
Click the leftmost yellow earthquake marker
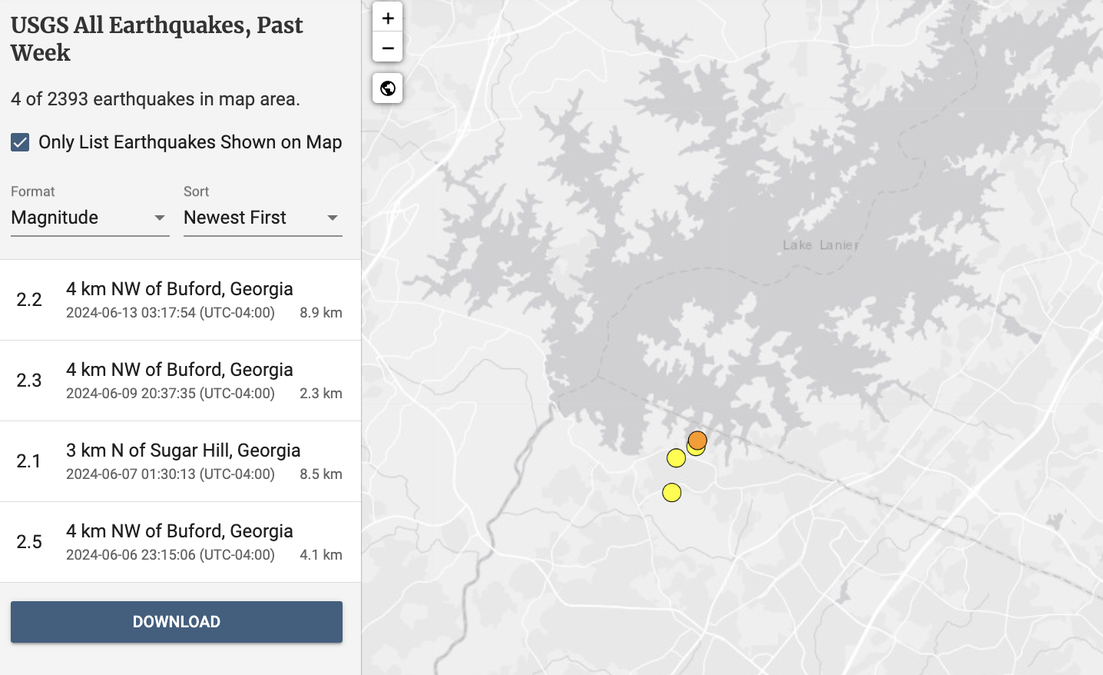676,458
